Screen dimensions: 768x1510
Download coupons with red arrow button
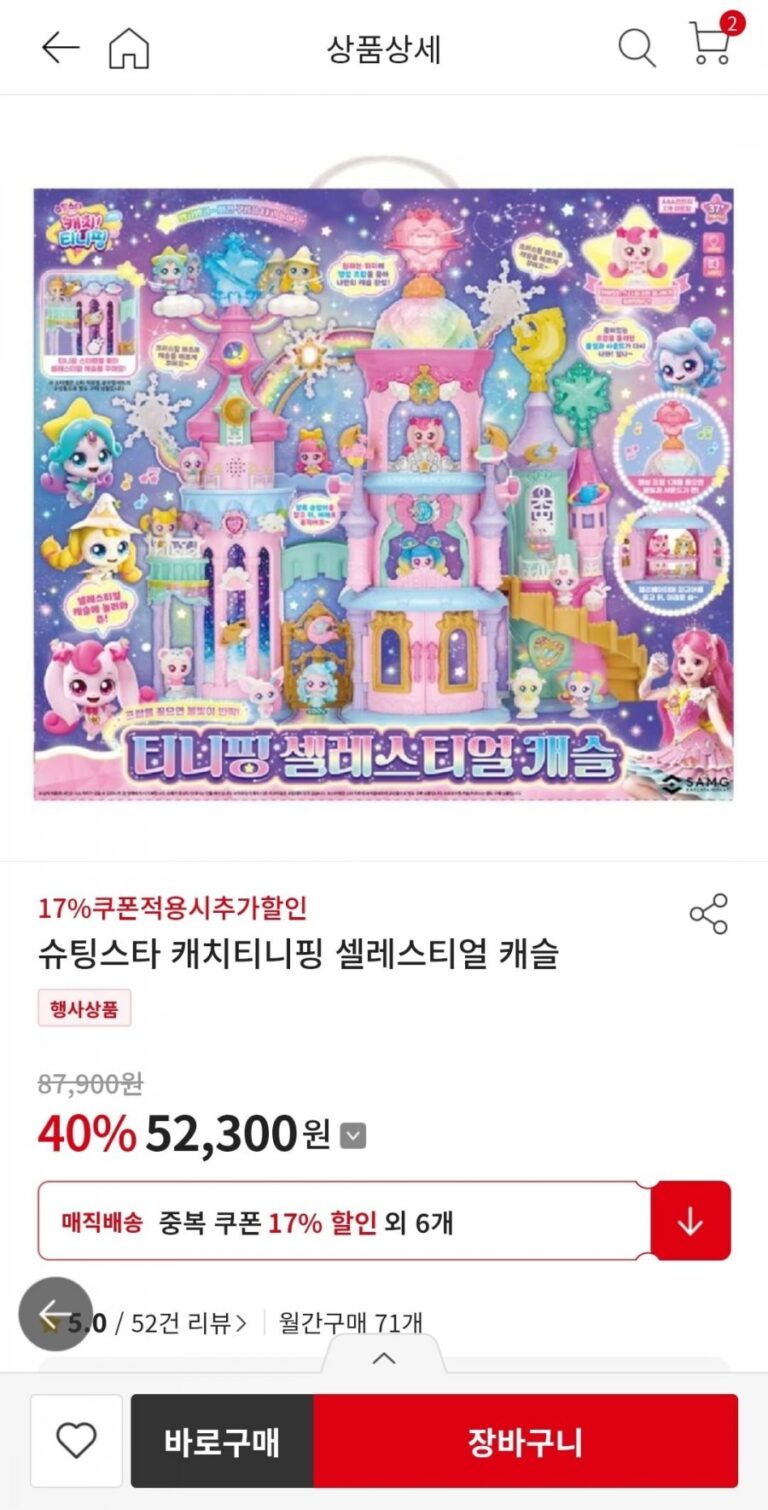tap(691, 1221)
